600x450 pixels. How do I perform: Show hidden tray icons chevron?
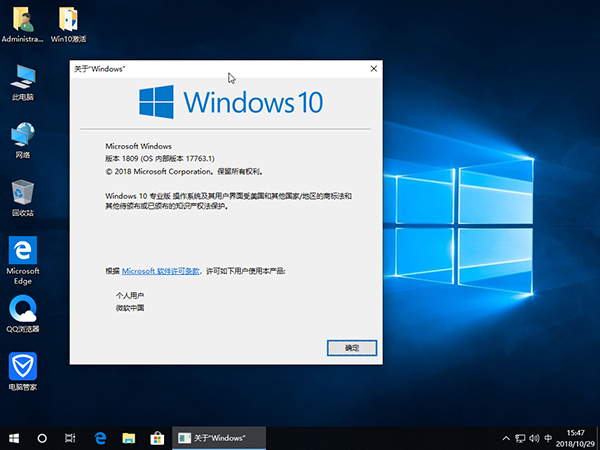point(506,439)
